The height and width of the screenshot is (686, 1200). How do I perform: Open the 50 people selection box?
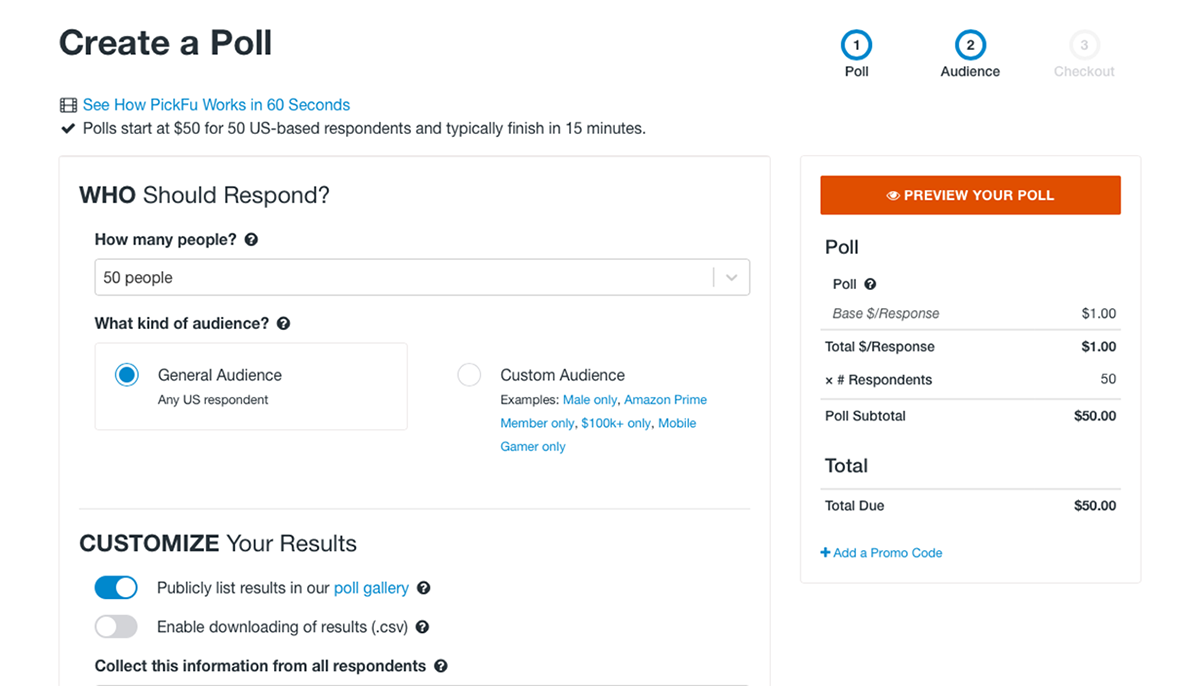coord(400,278)
